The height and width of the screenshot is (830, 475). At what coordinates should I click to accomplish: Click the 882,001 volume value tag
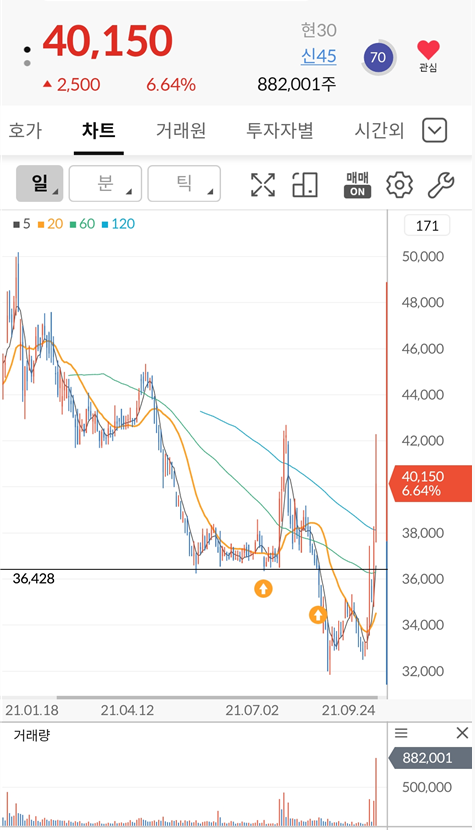point(429,758)
